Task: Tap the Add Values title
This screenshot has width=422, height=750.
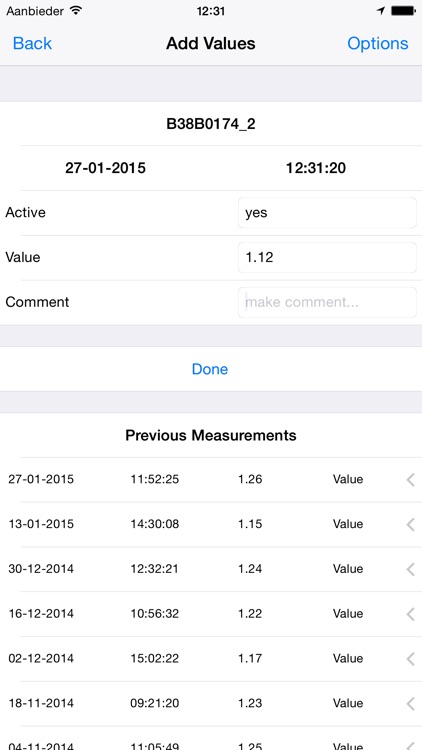Action: [211, 44]
